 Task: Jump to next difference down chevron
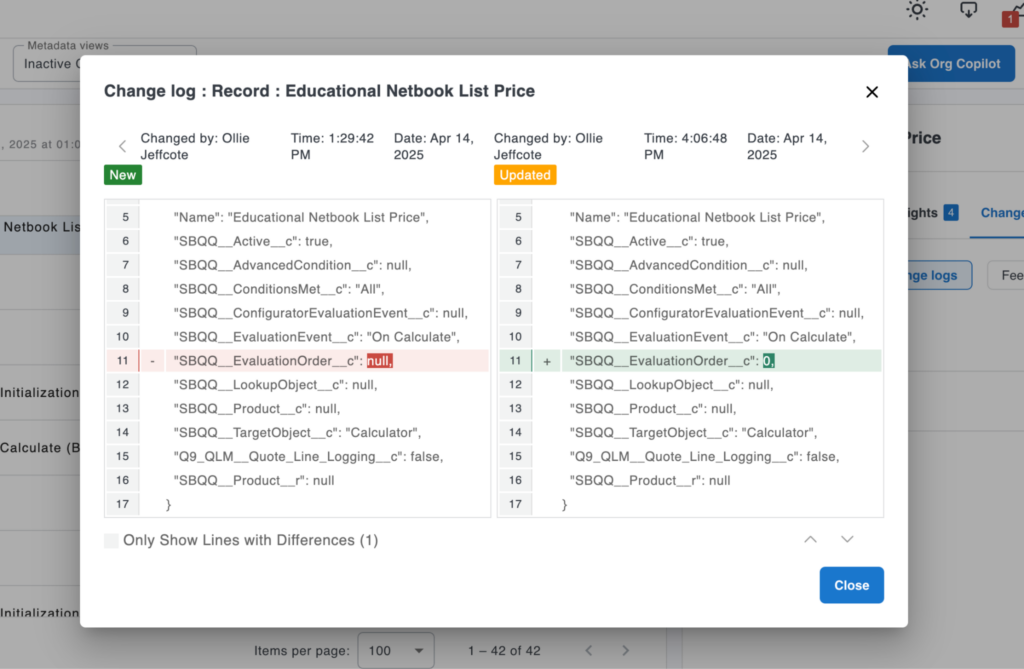coord(847,540)
